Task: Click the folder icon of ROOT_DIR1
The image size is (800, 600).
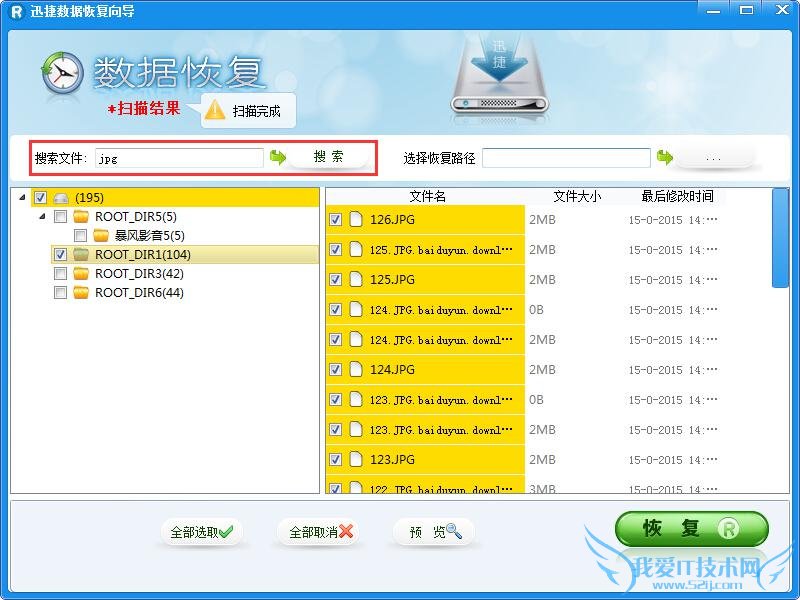Action: click(82, 254)
